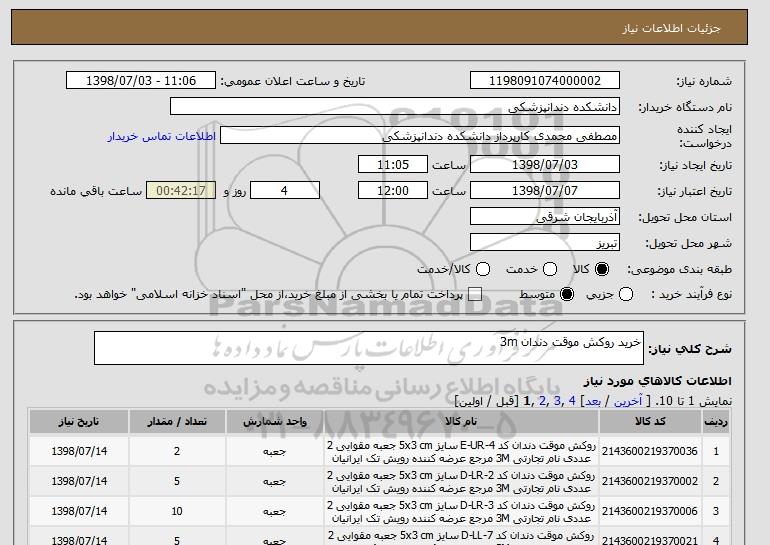Viewport: 770px width, 545px height.
Task: Click the آخرین pagination link
Action: pos(628,401)
